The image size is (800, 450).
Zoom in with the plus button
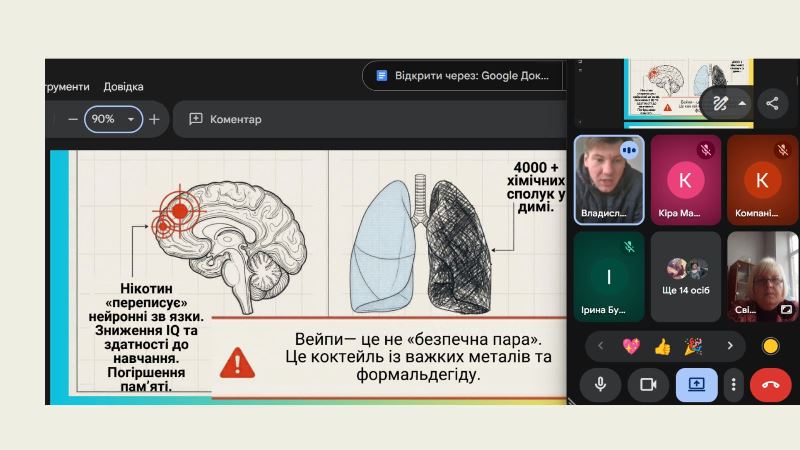[154, 119]
